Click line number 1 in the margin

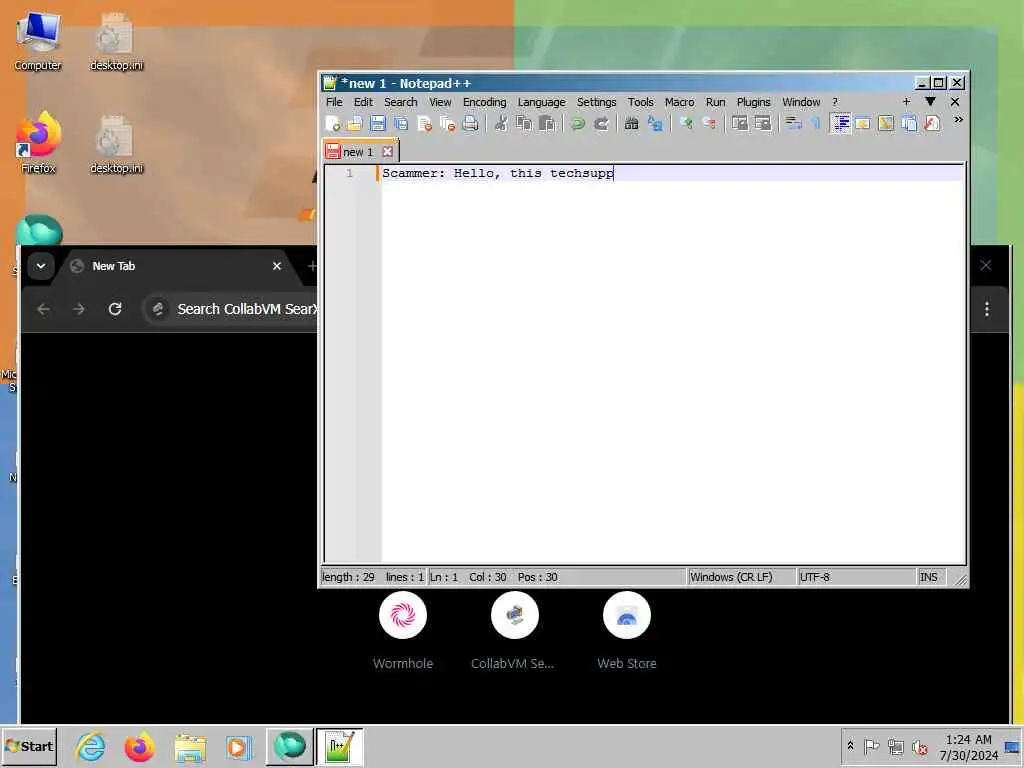coord(349,173)
